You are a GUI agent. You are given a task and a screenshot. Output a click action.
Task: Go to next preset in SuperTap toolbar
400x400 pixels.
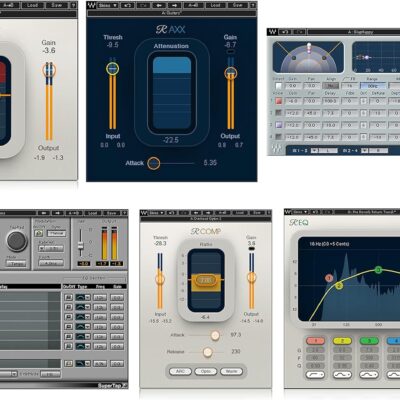point(57,213)
